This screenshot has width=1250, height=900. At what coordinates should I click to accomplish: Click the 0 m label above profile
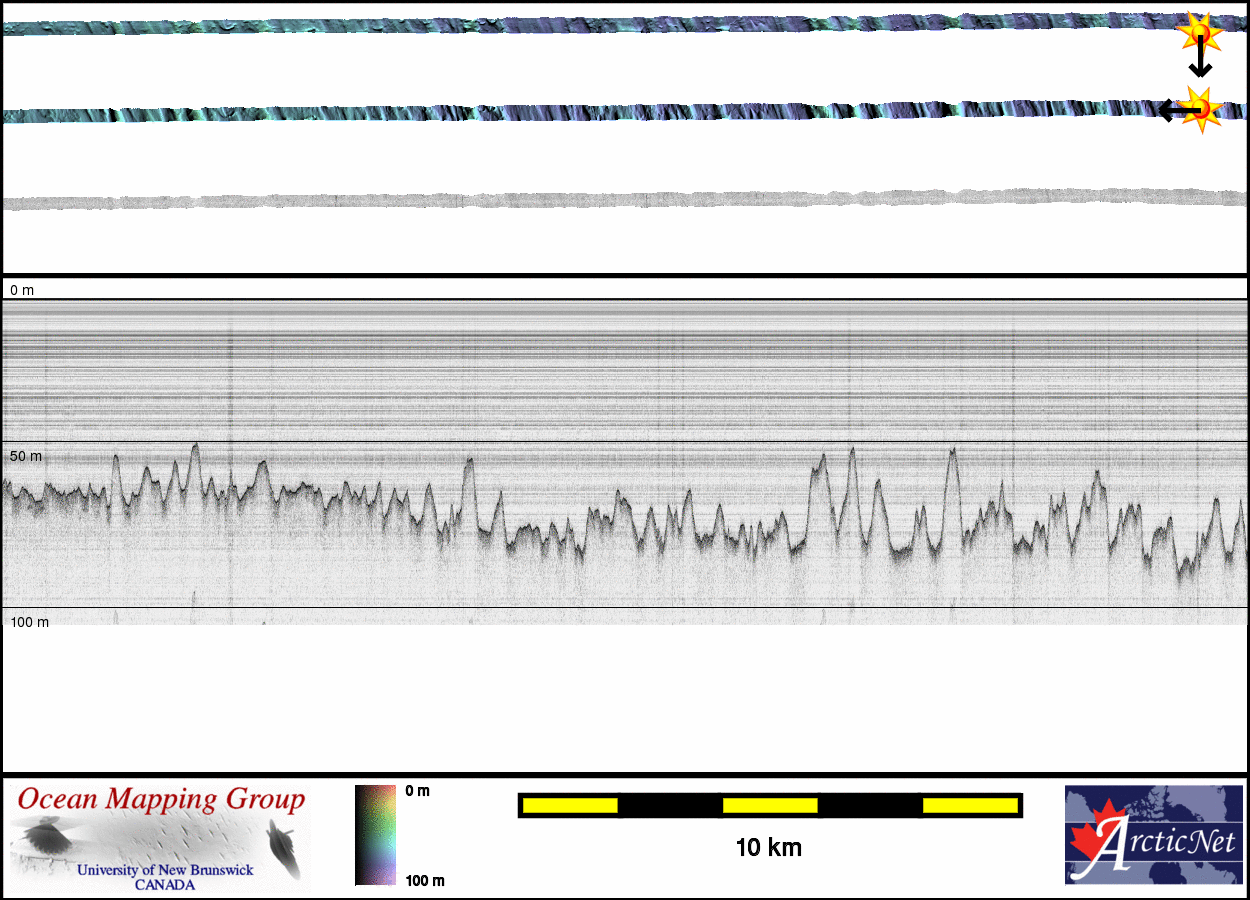click(22, 290)
